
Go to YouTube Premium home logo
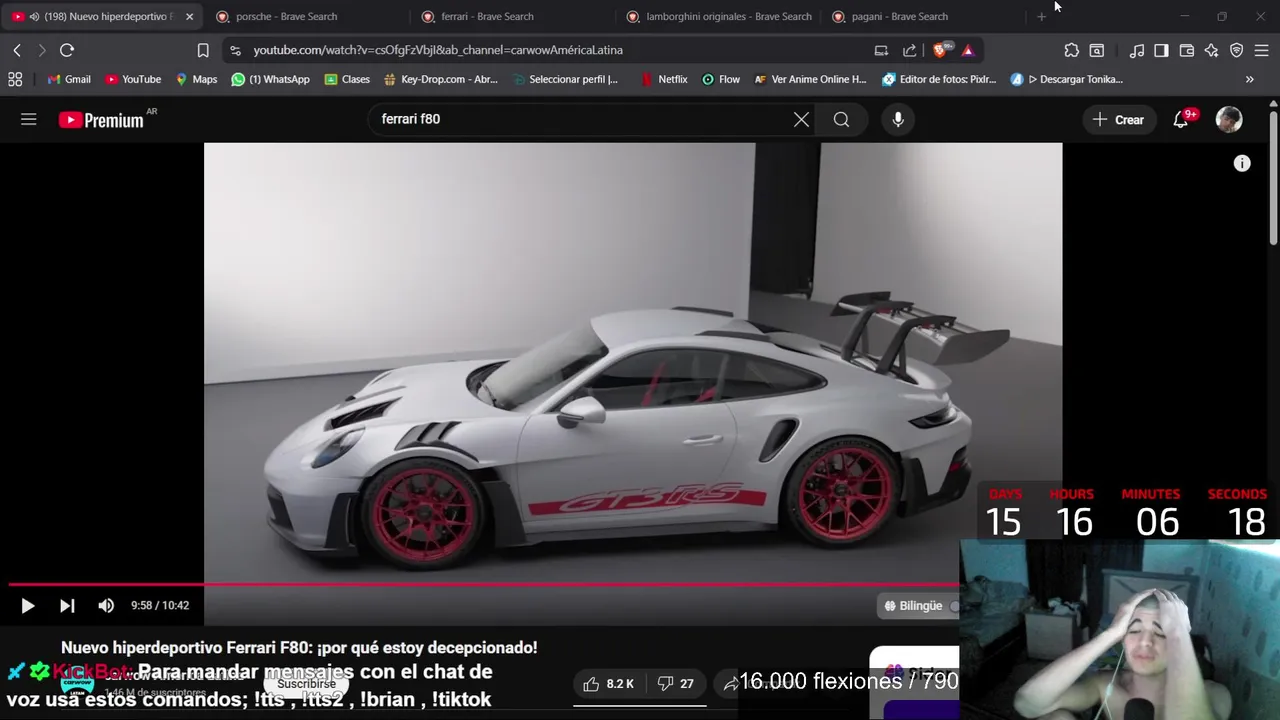click(101, 120)
